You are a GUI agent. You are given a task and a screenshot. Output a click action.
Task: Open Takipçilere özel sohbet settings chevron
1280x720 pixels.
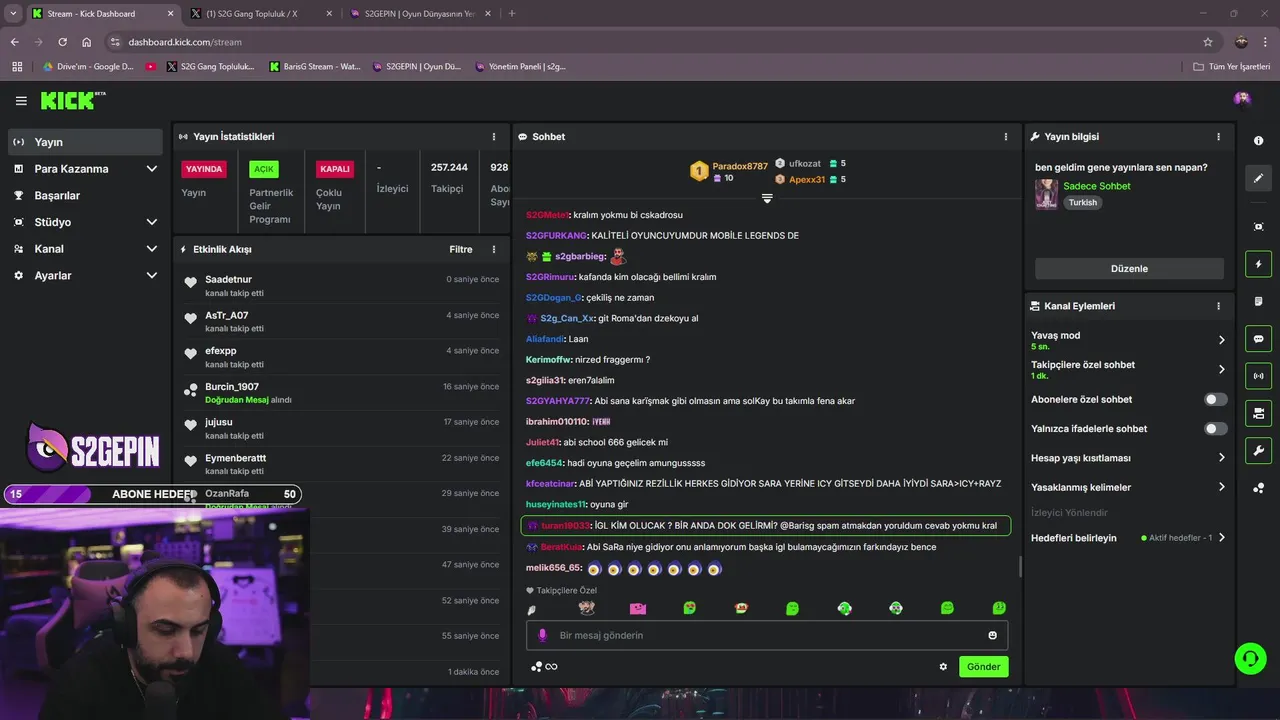(x=1221, y=369)
